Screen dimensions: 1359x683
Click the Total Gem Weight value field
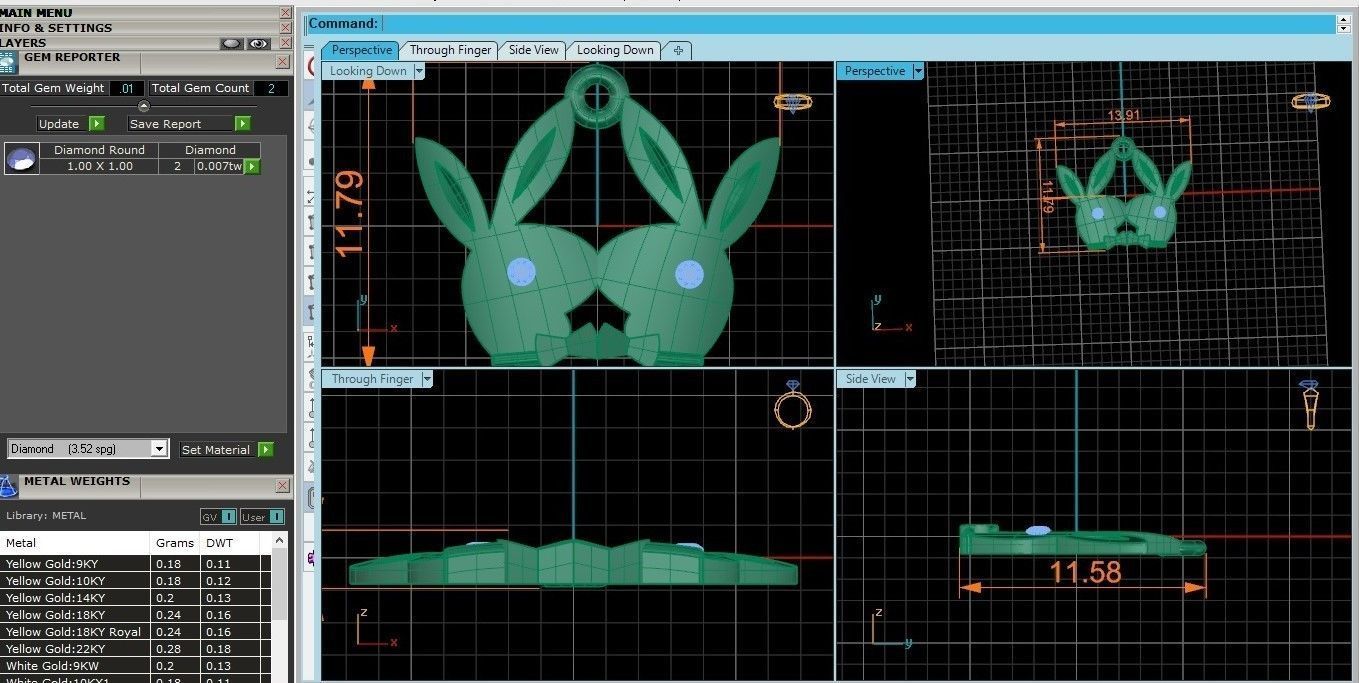tap(127, 88)
